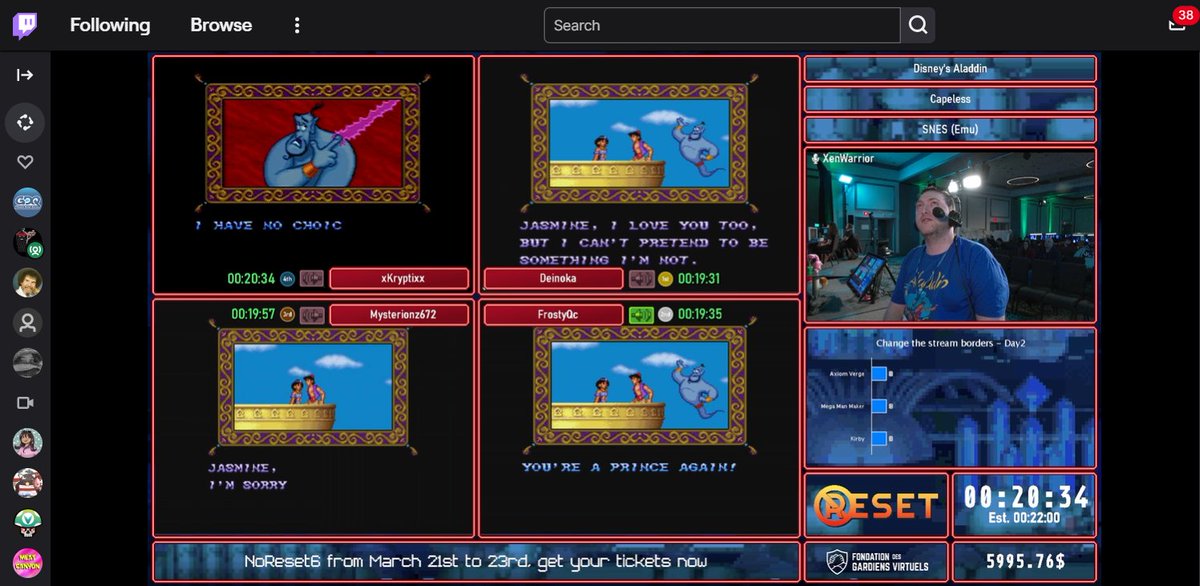Open the Following tab

pos(110,25)
